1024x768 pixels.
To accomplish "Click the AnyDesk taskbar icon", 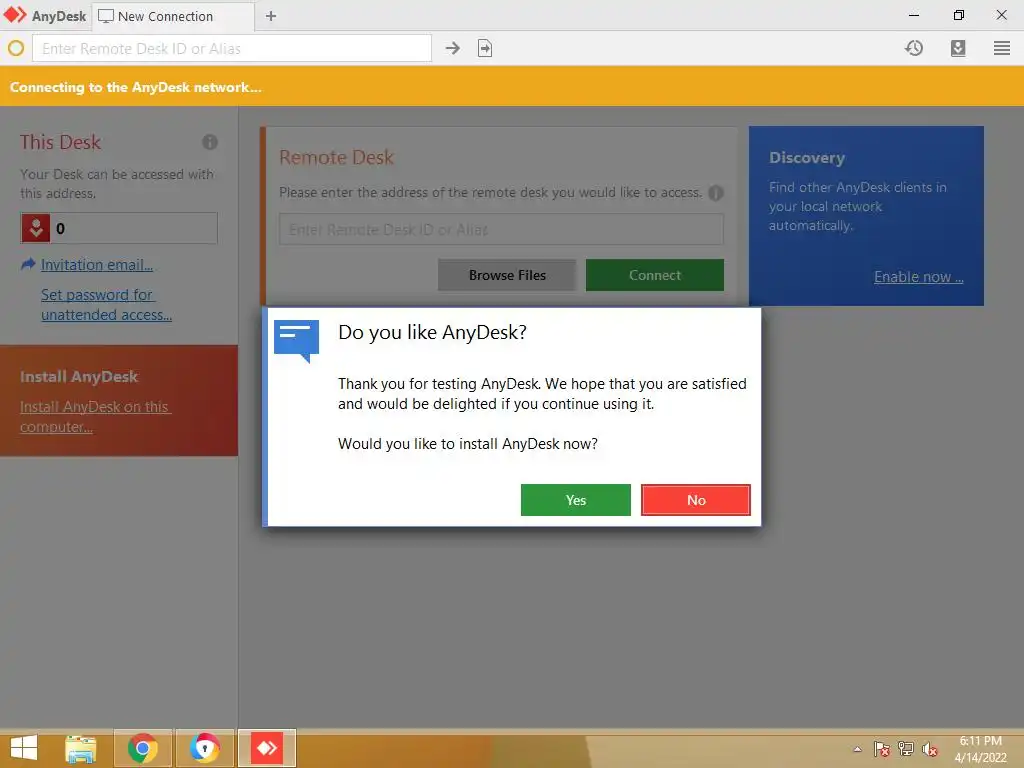I will [x=267, y=748].
